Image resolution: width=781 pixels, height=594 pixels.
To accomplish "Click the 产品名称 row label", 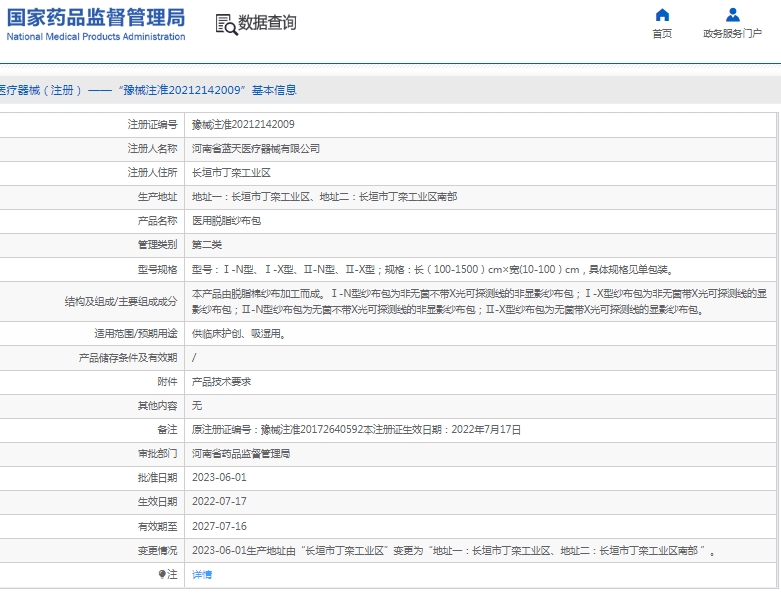I will tap(157, 221).
